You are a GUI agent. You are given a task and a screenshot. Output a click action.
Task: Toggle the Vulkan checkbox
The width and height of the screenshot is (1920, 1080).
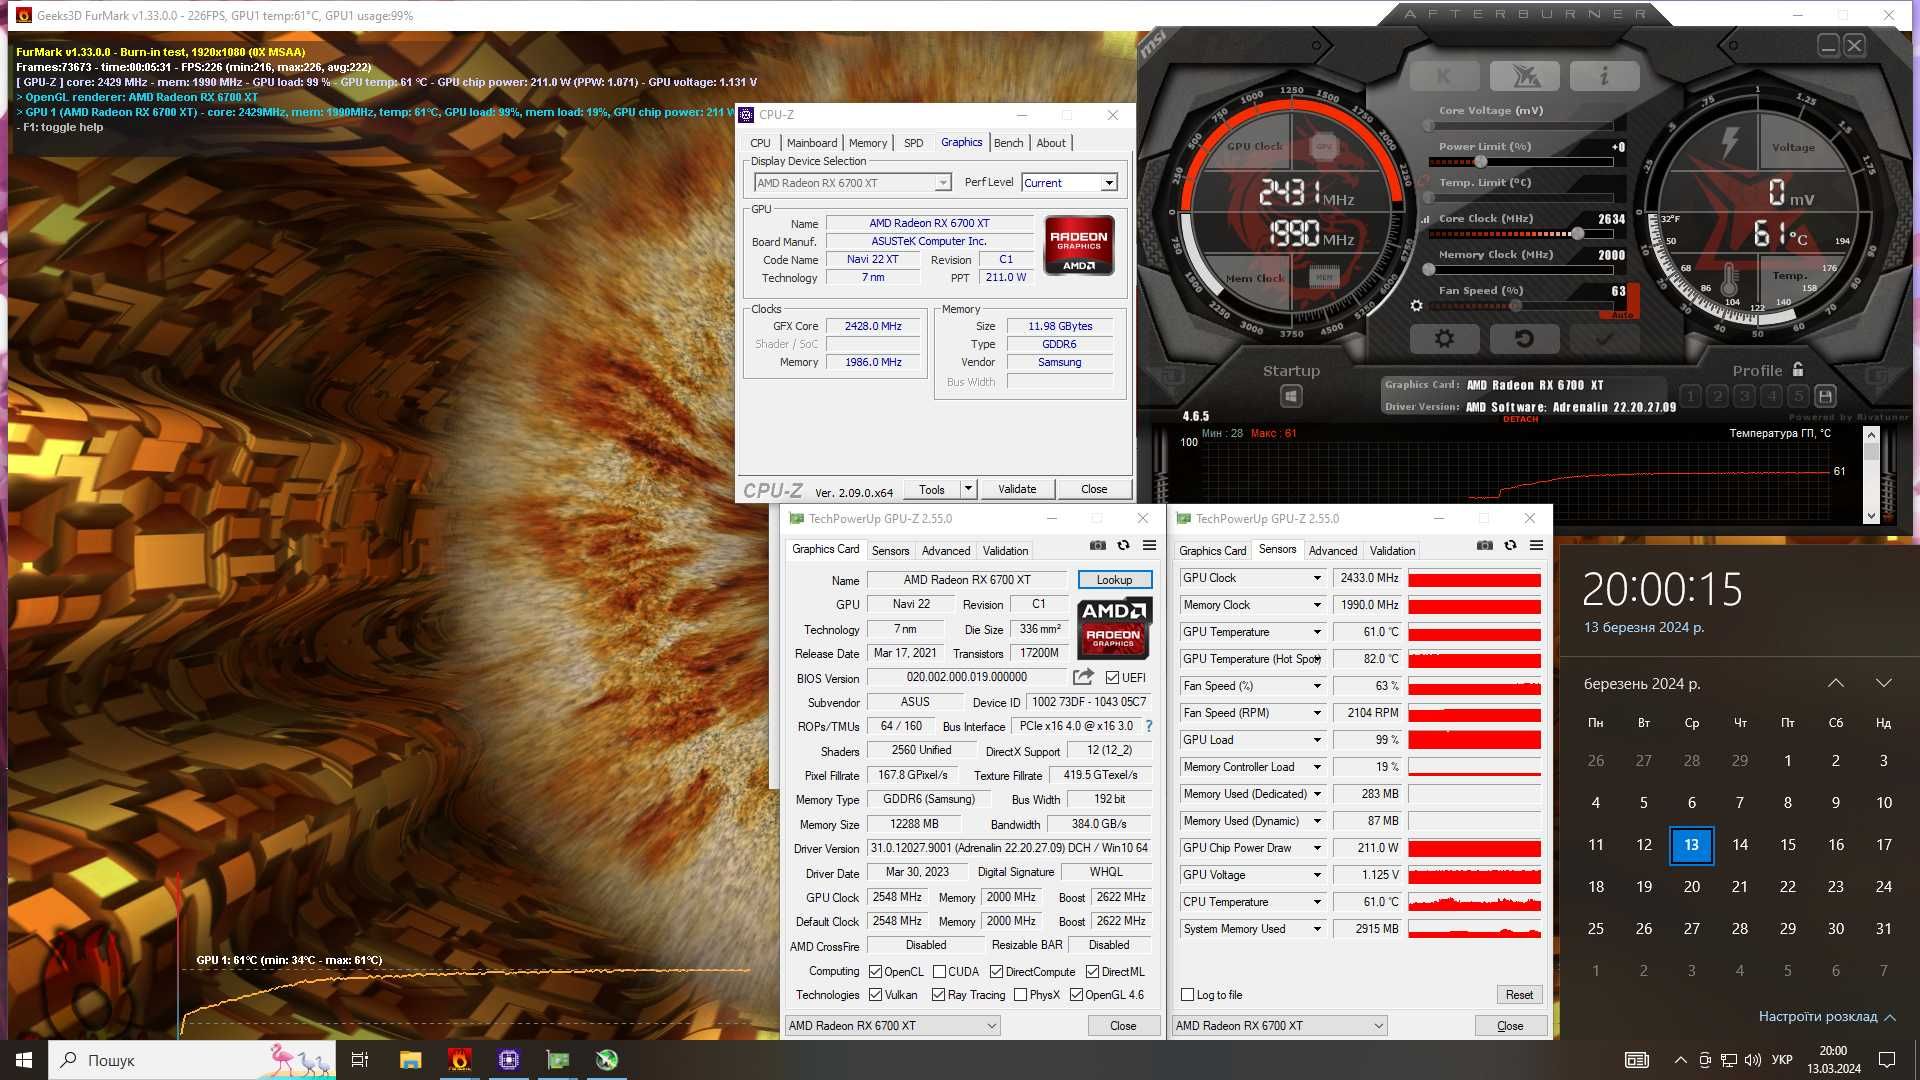[x=875, y=995]
